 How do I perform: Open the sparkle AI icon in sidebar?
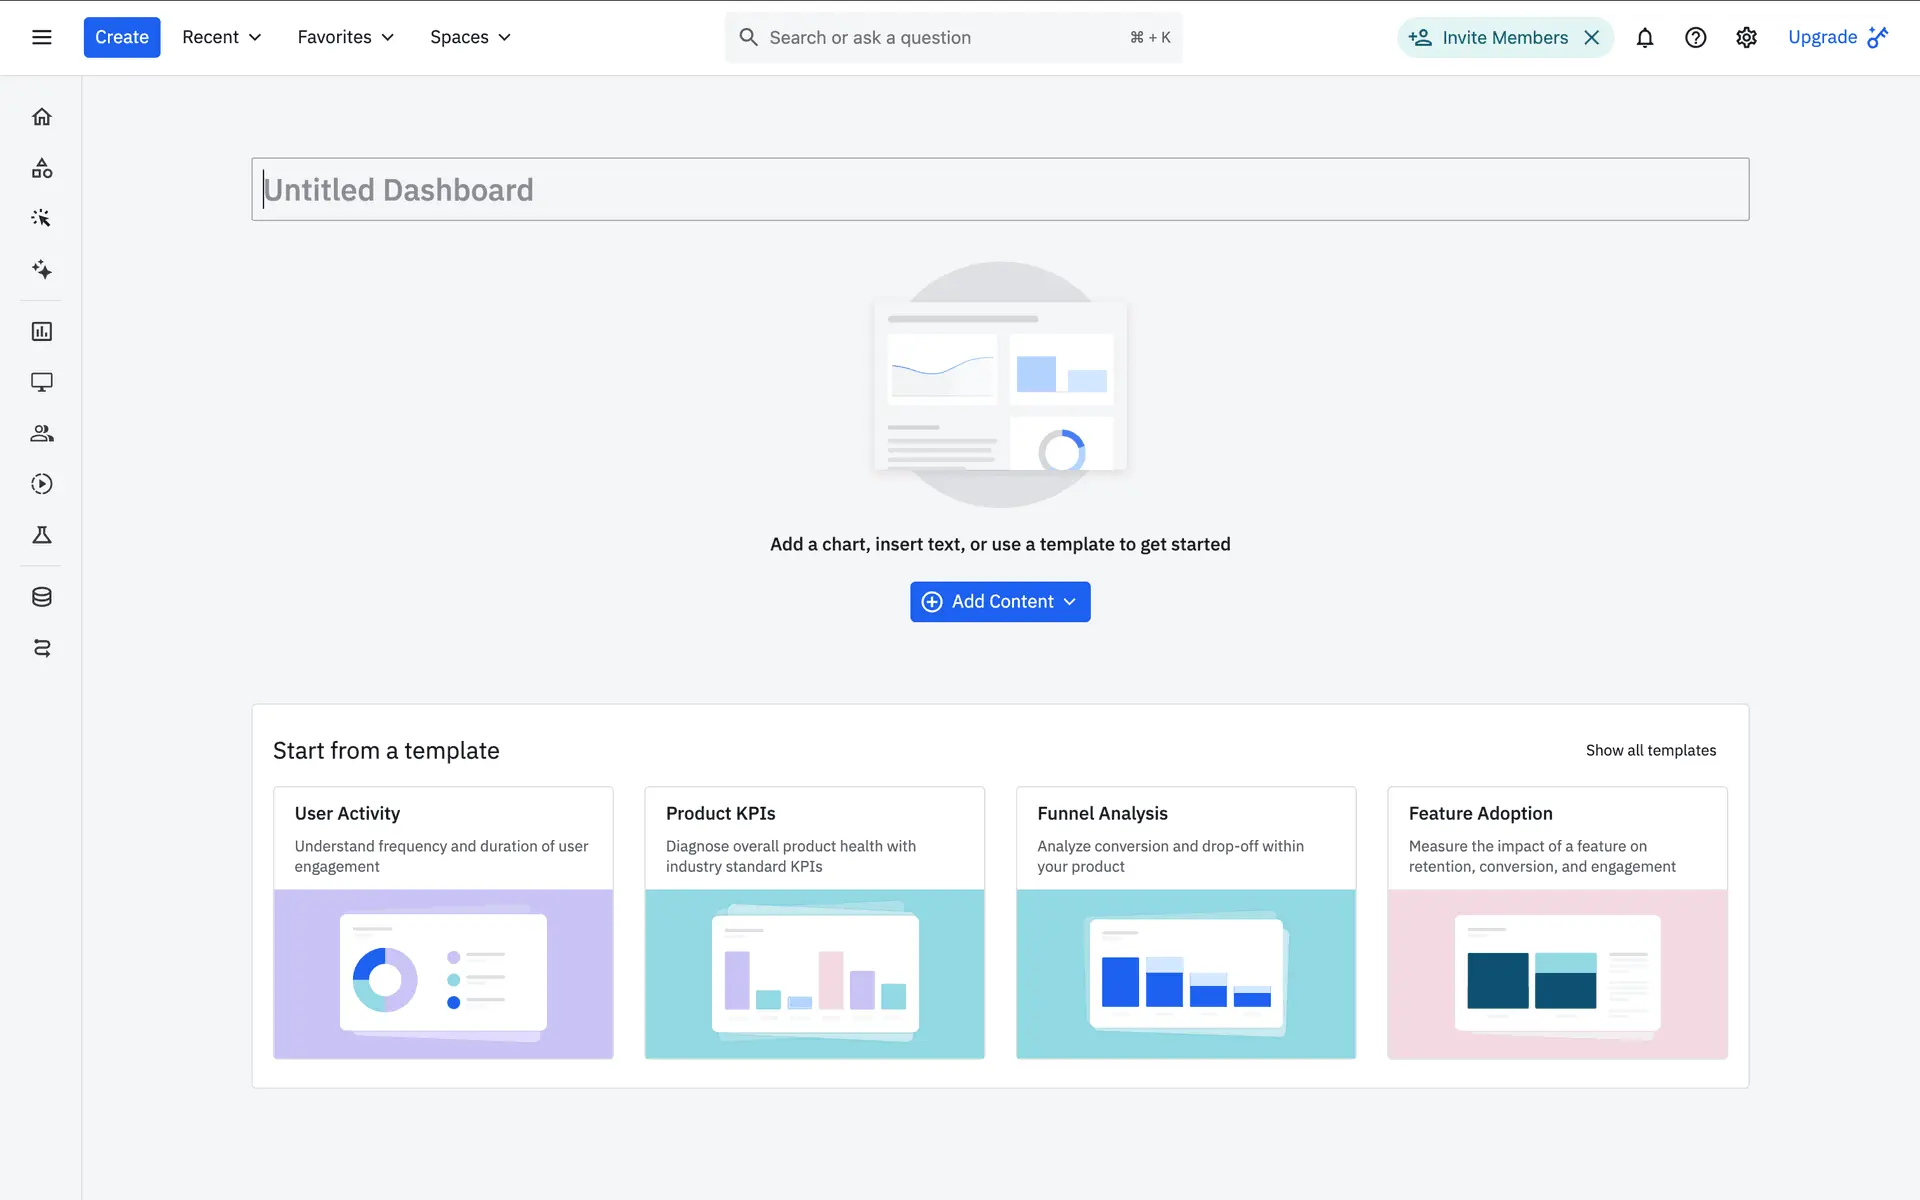[x=41, y=269]
